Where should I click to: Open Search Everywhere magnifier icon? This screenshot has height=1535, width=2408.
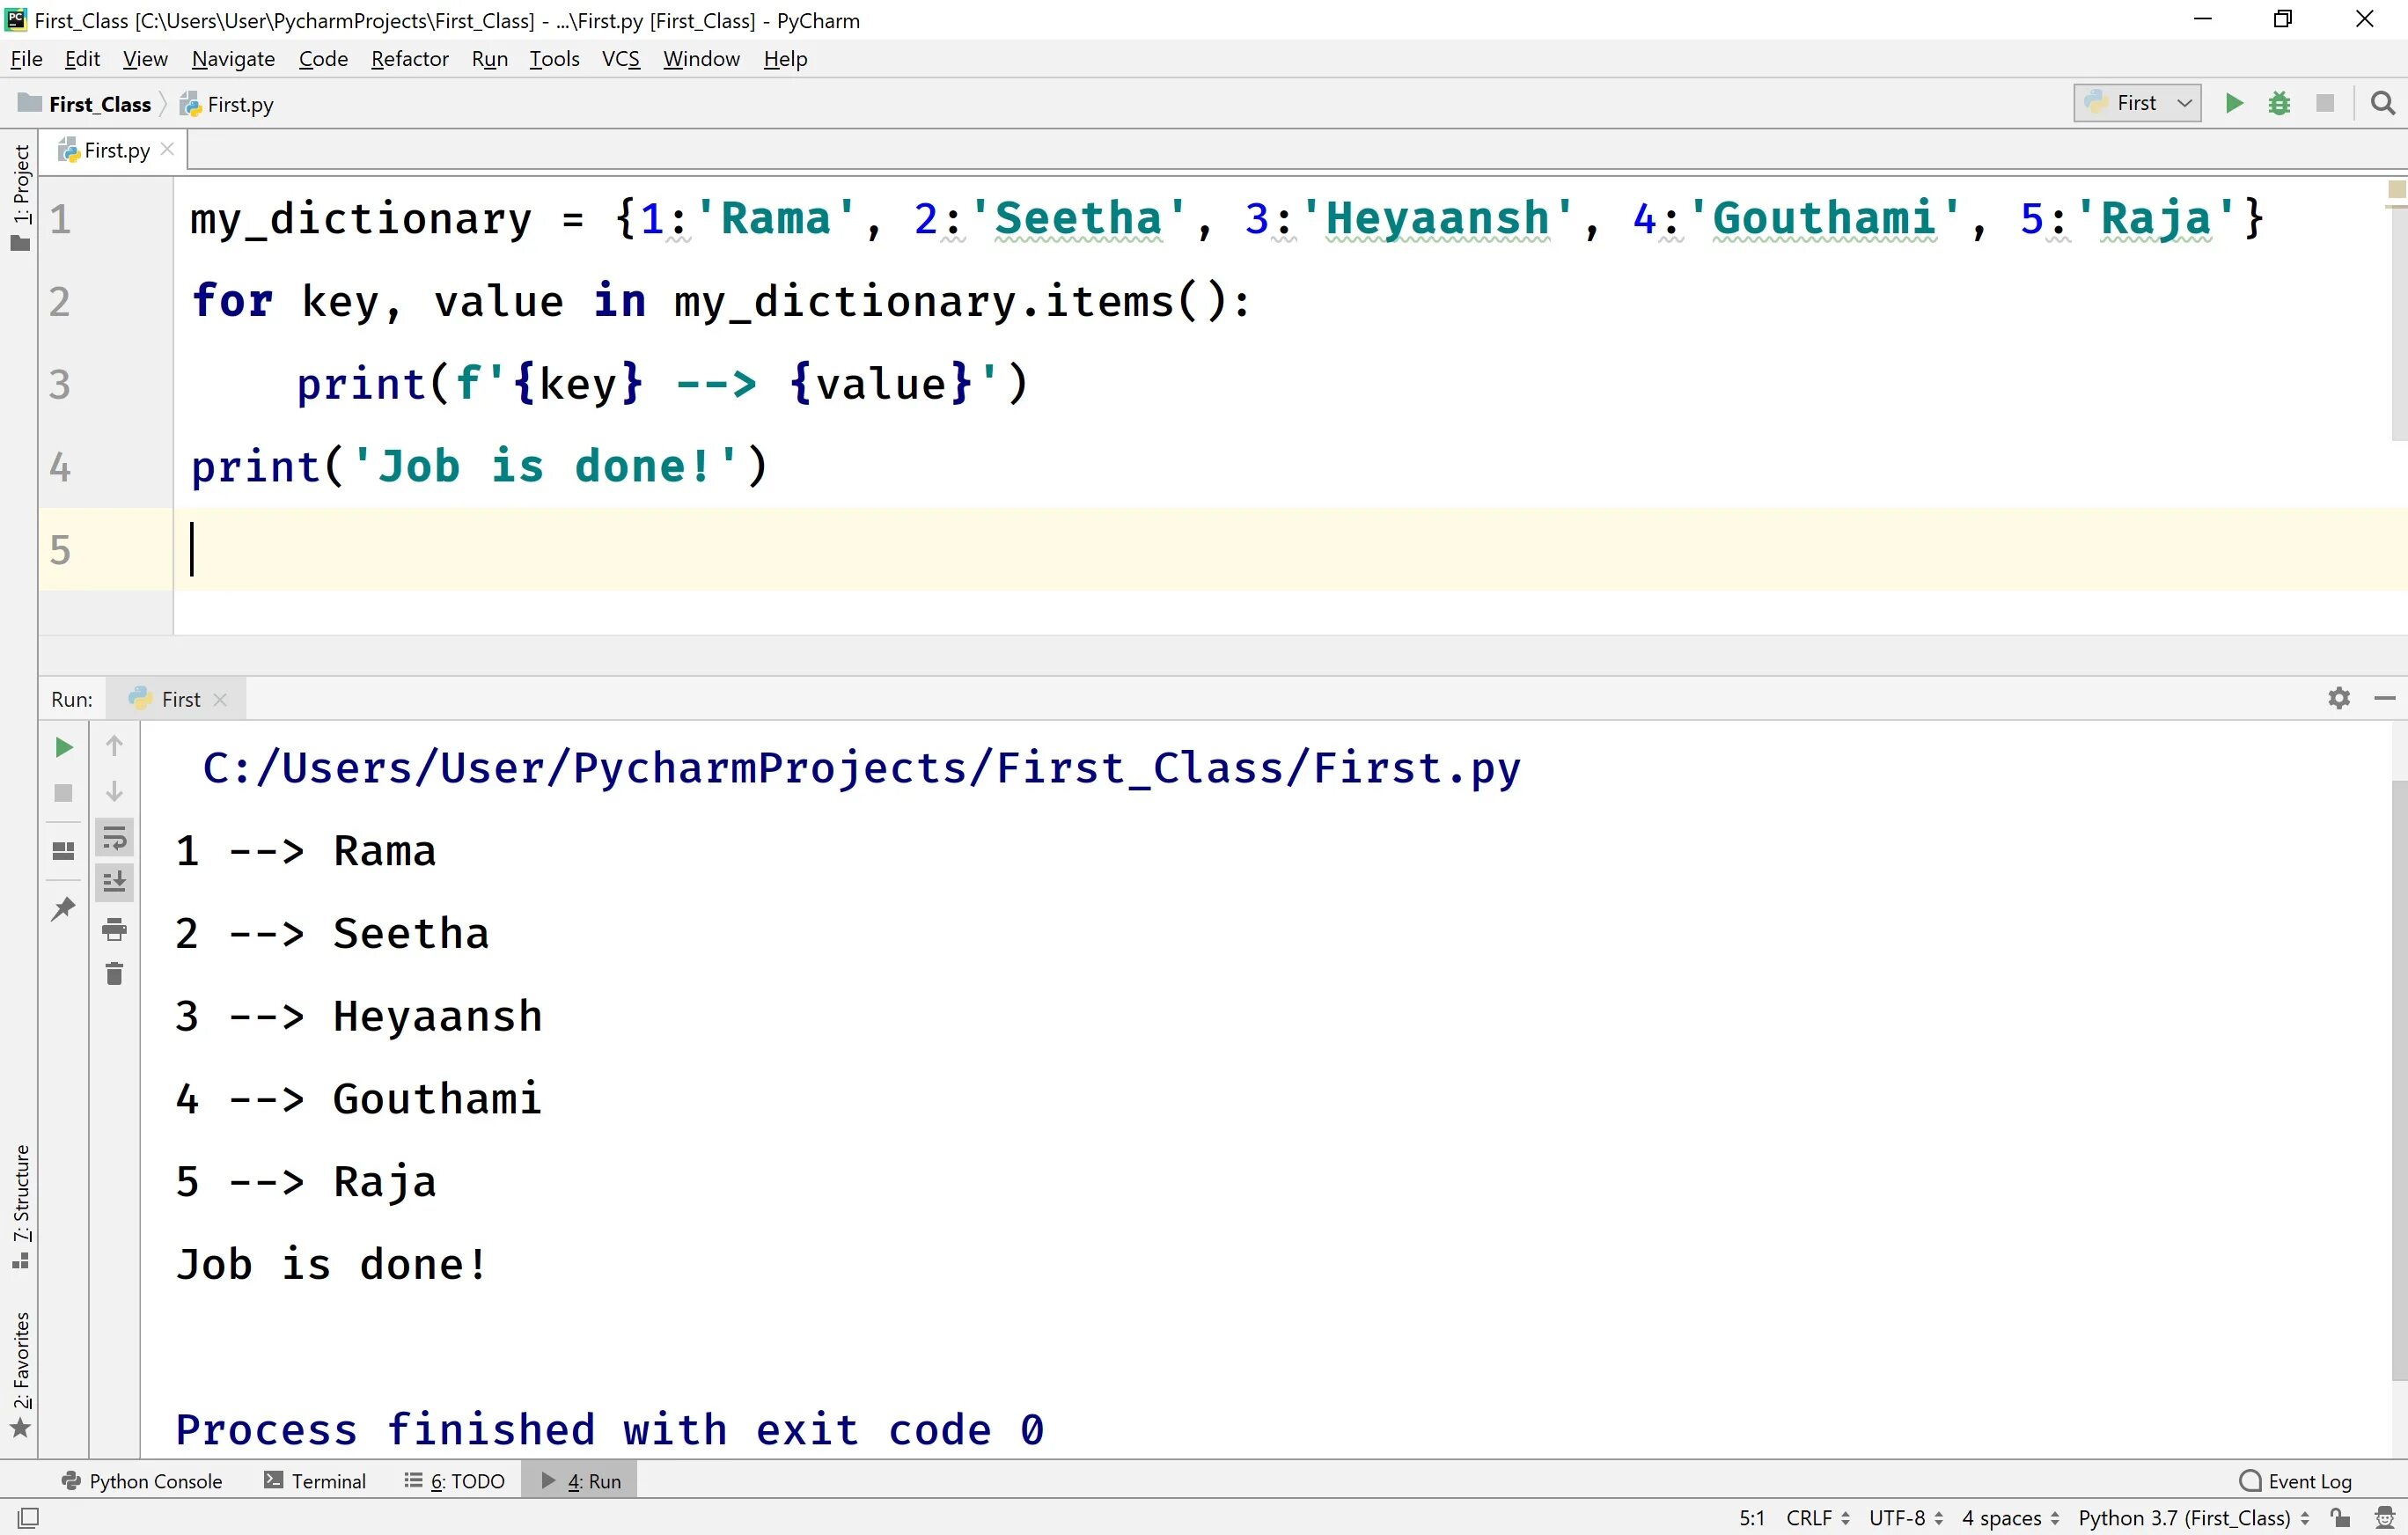coord(2383,103)
